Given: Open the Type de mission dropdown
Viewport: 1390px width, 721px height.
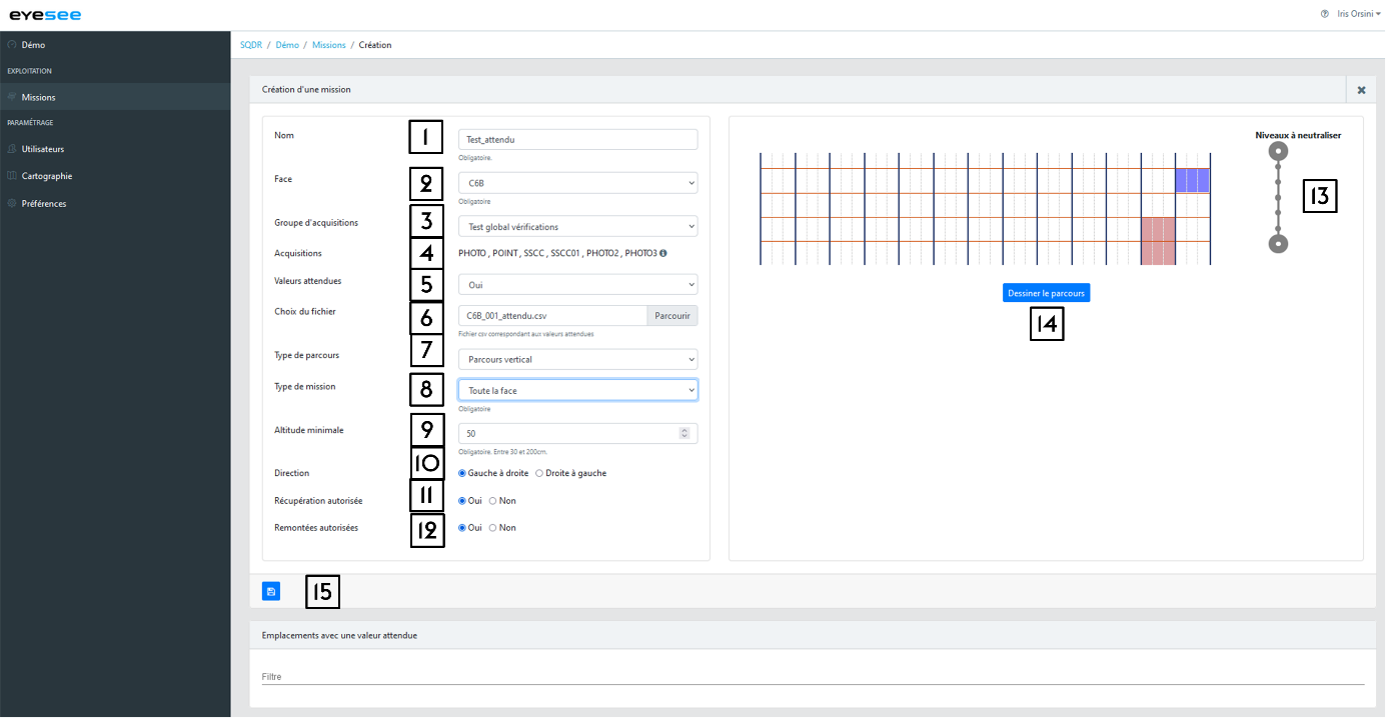Looking at the screenshot, I should click(x=577, y=390).
